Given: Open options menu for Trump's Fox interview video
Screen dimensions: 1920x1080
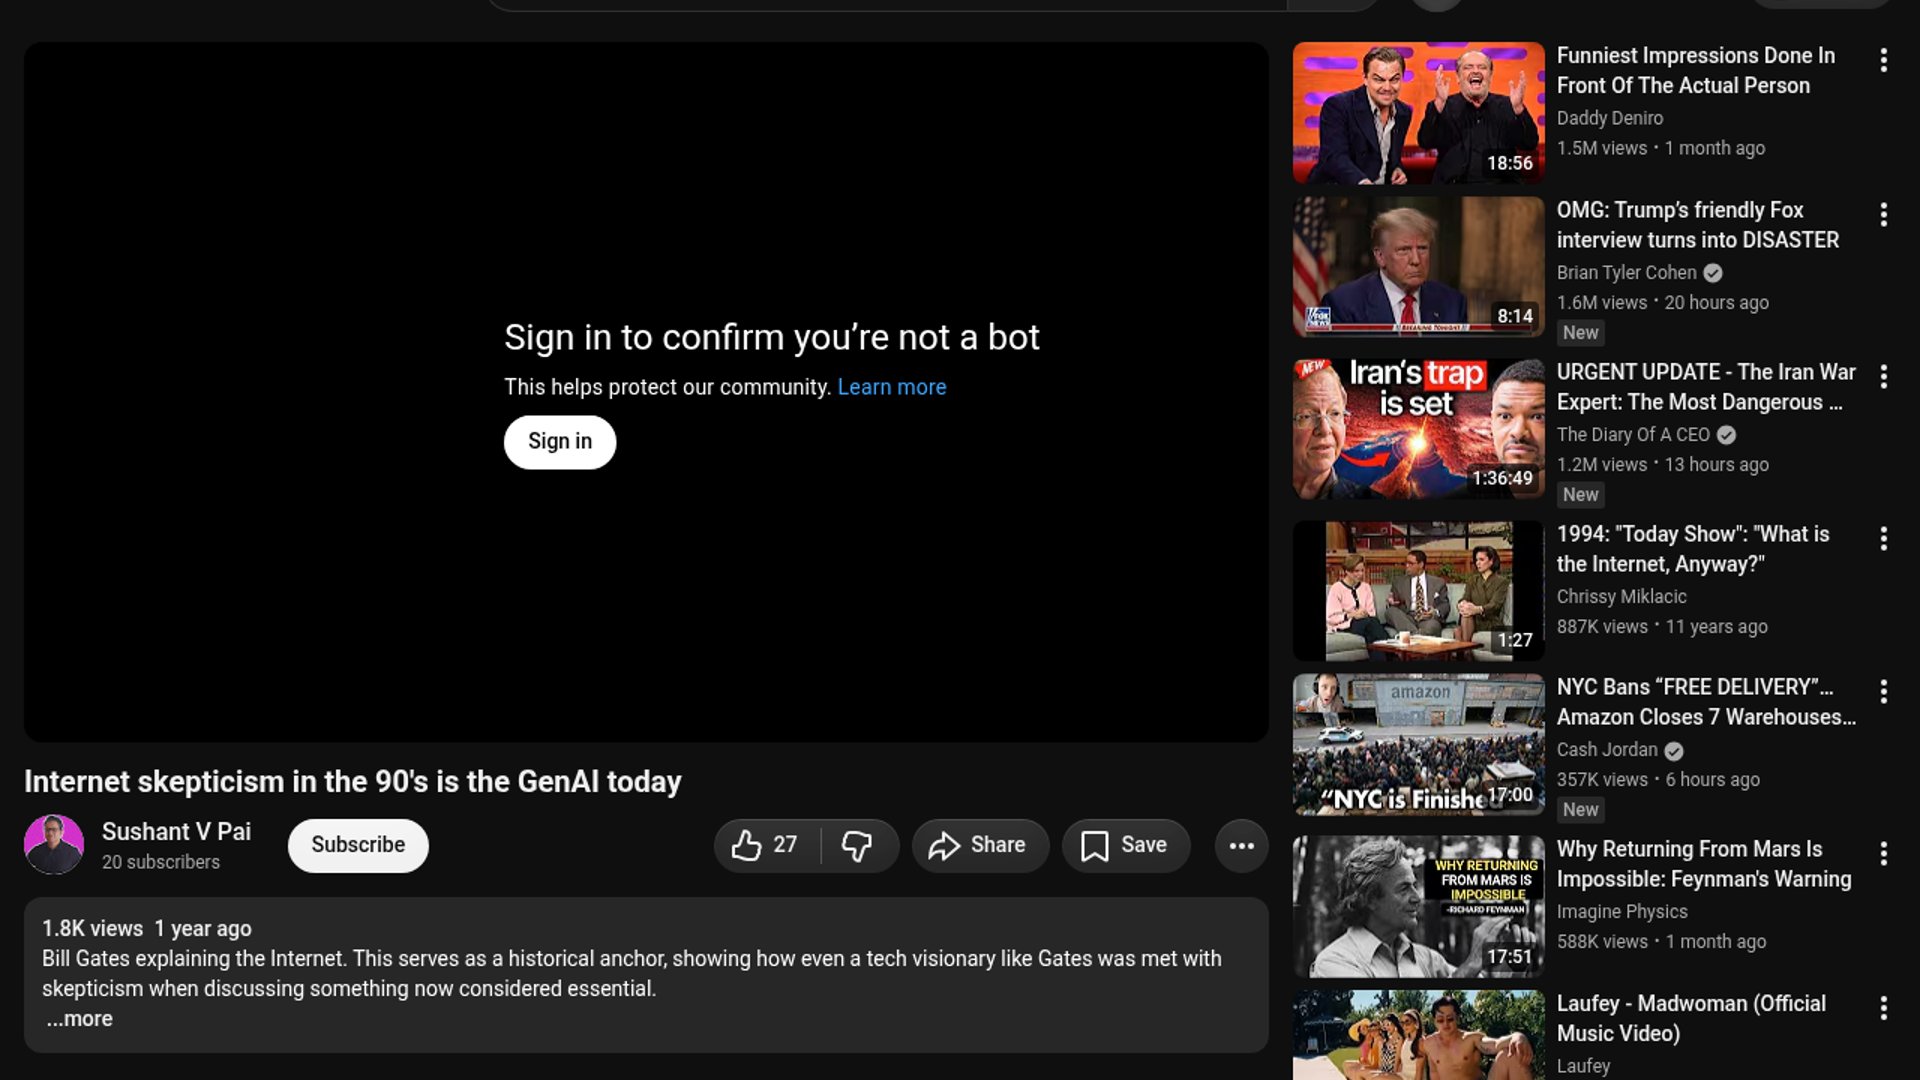Looking at the screenshot, I should coord(1883,215).
